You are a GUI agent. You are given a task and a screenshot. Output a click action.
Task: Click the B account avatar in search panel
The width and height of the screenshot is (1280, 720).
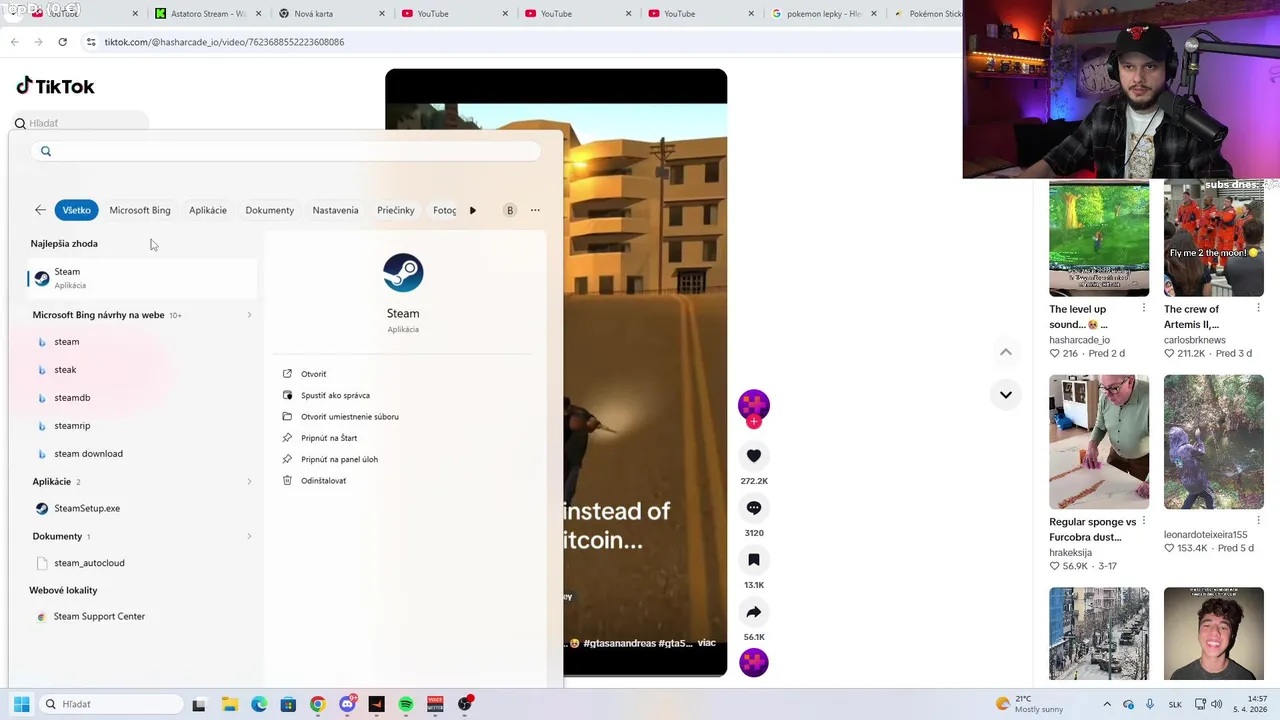(x=510, y=210)
